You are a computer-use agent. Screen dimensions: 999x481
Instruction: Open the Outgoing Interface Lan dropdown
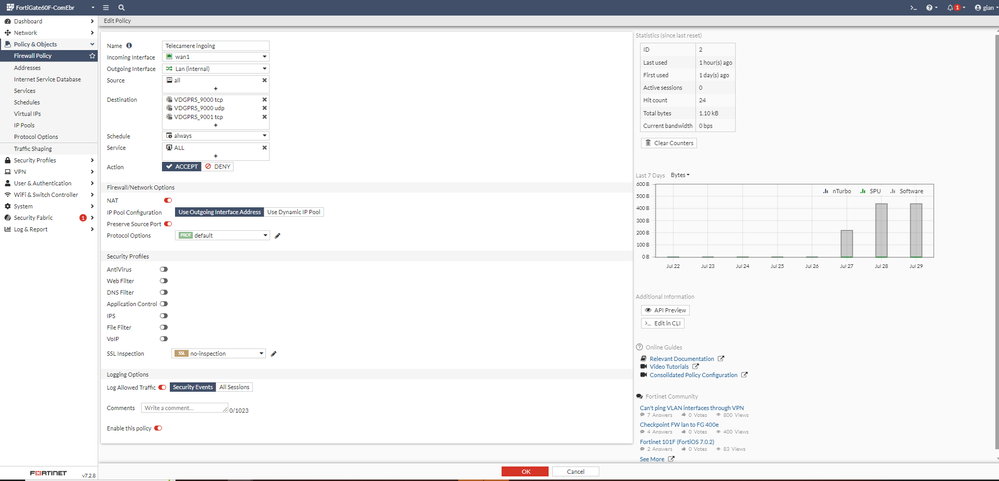[x=216, y=69]
